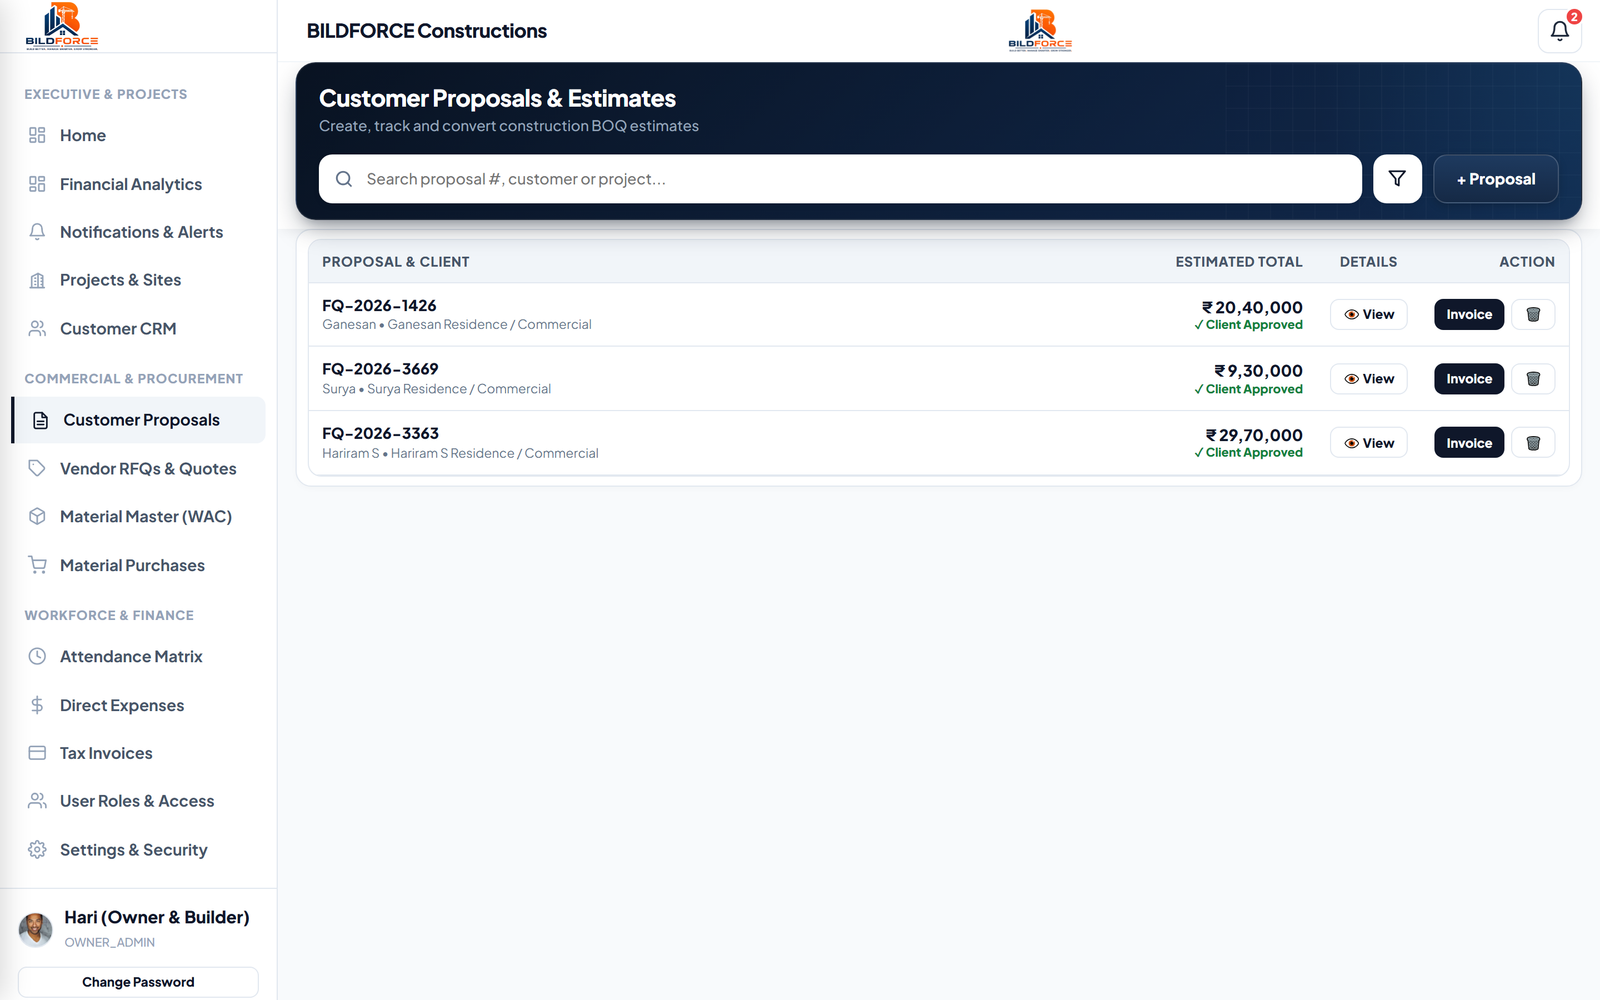This screenshot has height=1000, width=1600.
Task: Go to Tax Invoices
Action: [138, 753]
